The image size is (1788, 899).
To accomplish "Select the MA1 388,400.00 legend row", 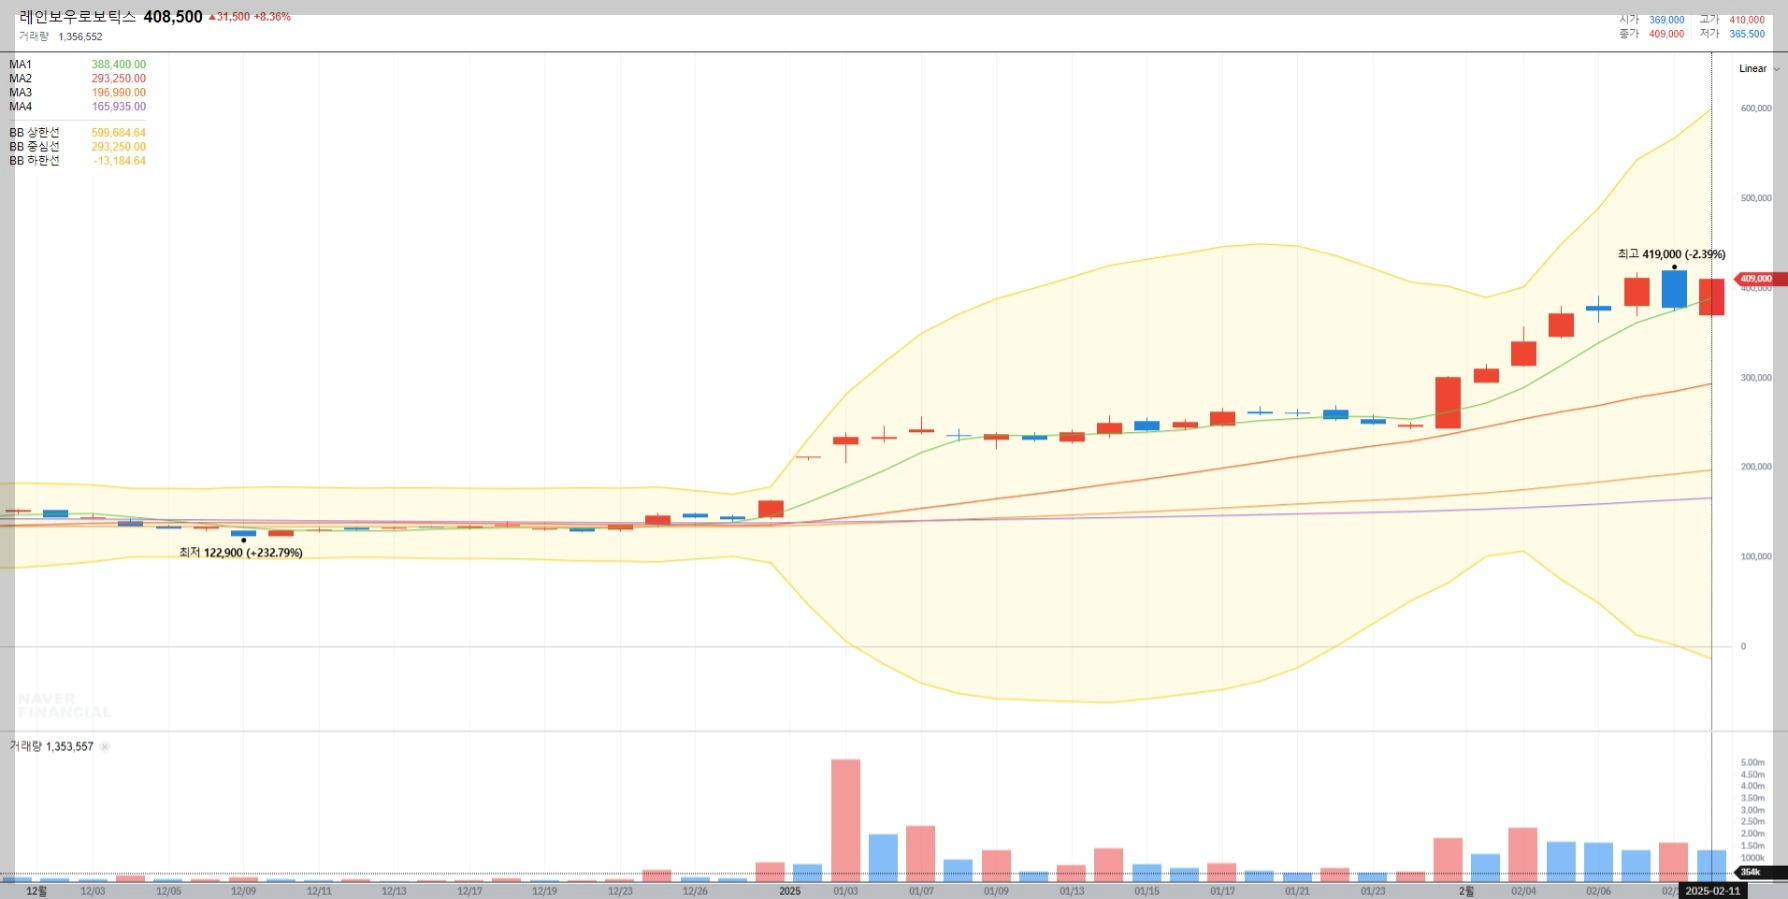I will 78,65.
